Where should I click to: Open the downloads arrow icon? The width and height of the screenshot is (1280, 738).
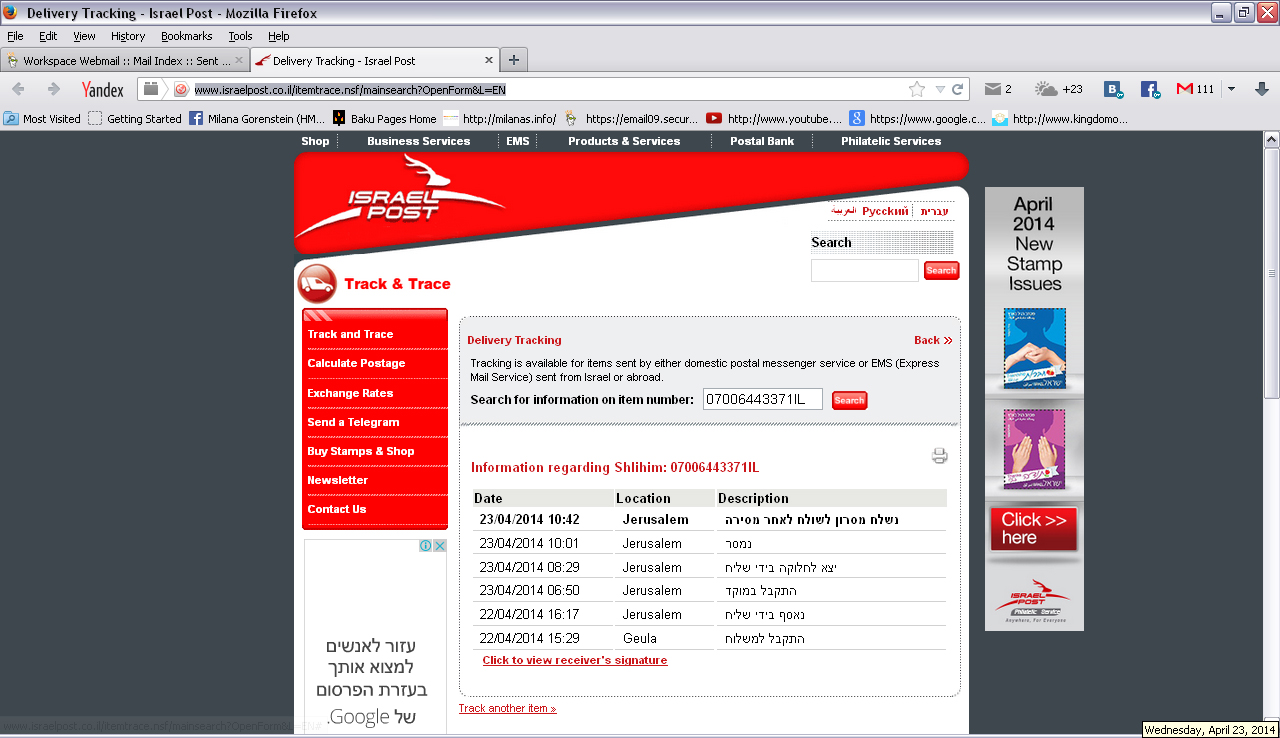tap(1261, 89)
